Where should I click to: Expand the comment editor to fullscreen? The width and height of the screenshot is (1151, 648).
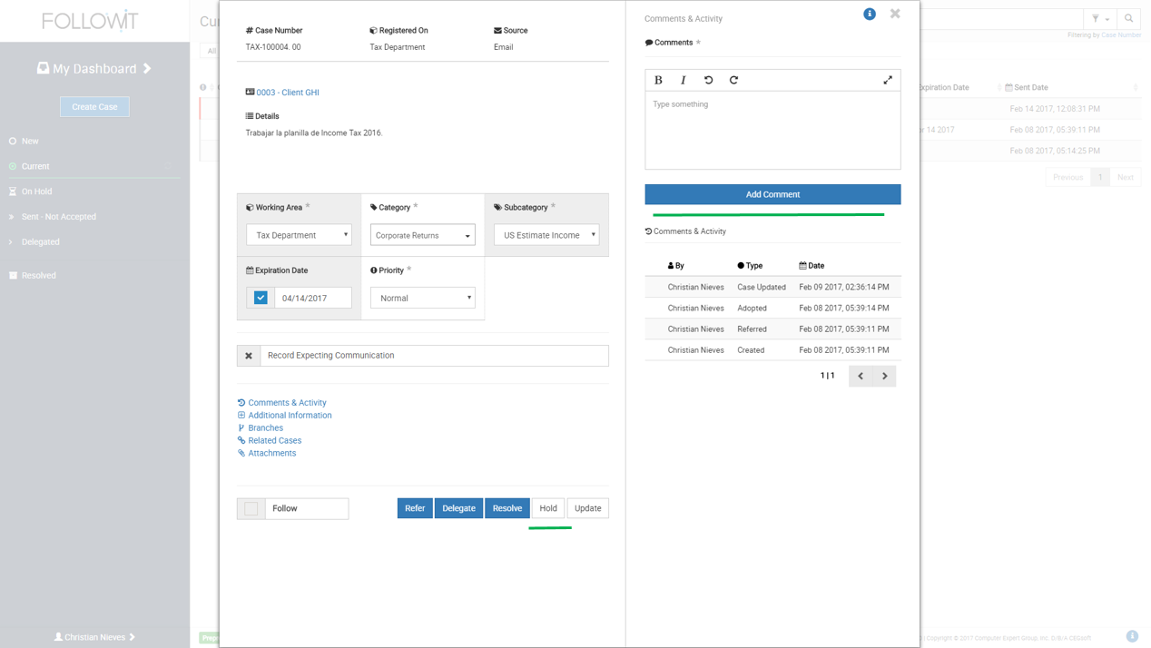pyautogui.click(x=888, y=79)
